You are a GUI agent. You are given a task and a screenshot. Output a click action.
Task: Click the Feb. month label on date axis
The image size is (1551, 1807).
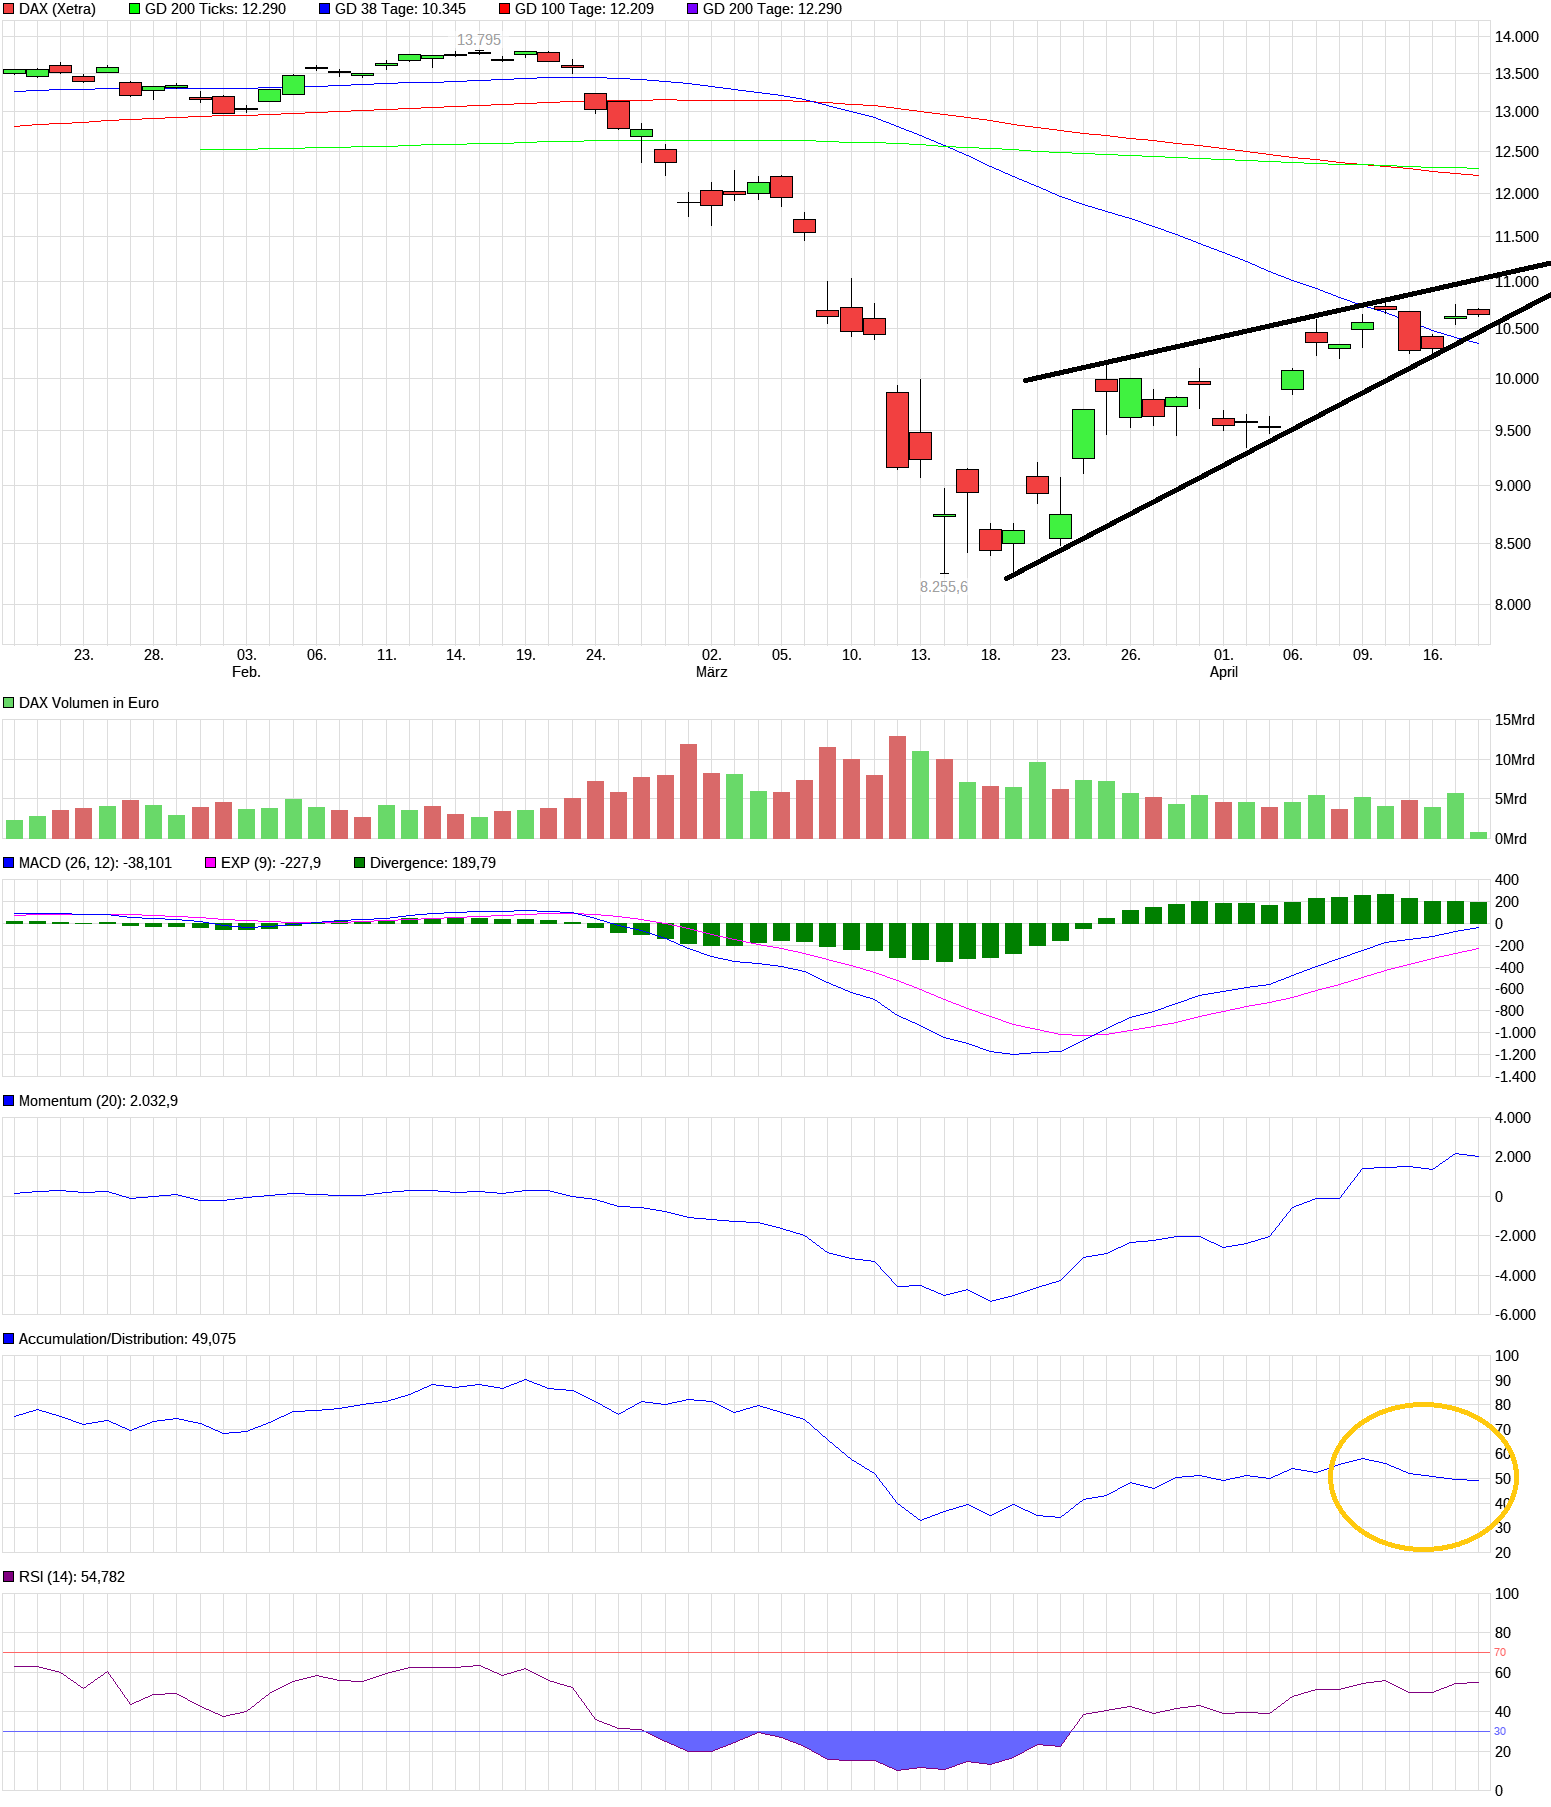[x=246, y=672]
